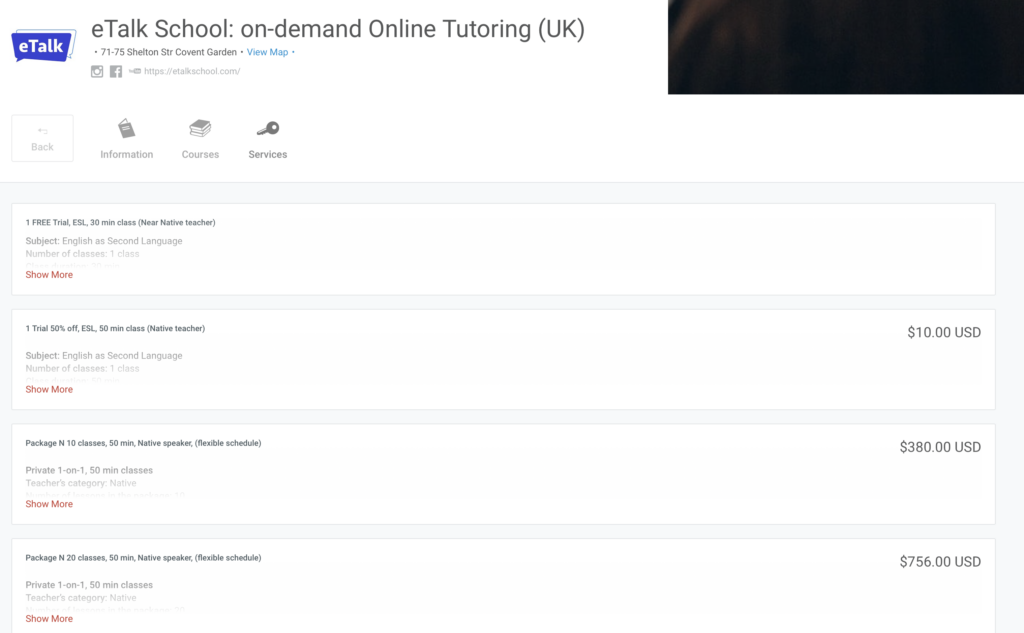Image resolution: width=1024 pixels, height=633 pixels.
Task: Switch to the Services tab
Action: pyautogui.click(x=268, y=154)
